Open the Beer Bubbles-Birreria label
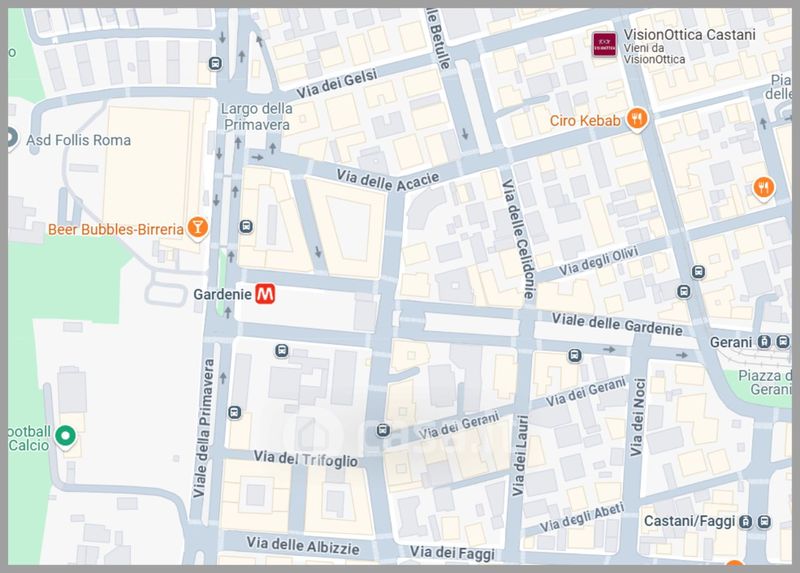This screenshot has width=800, height=573. (x=116, y=230)
